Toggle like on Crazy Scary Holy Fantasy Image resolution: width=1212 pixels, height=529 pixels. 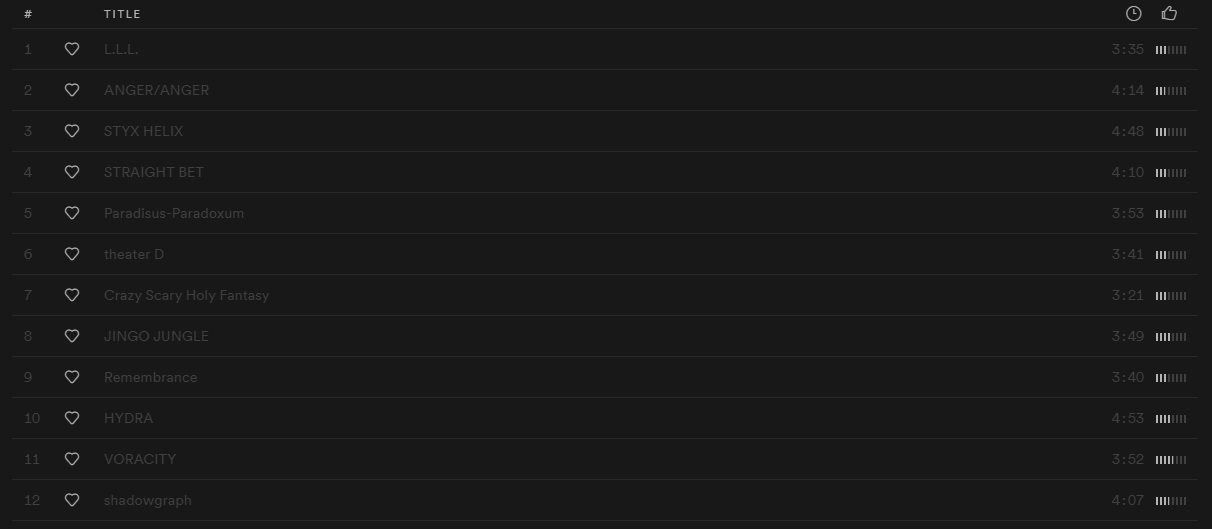tap(72, 295)
